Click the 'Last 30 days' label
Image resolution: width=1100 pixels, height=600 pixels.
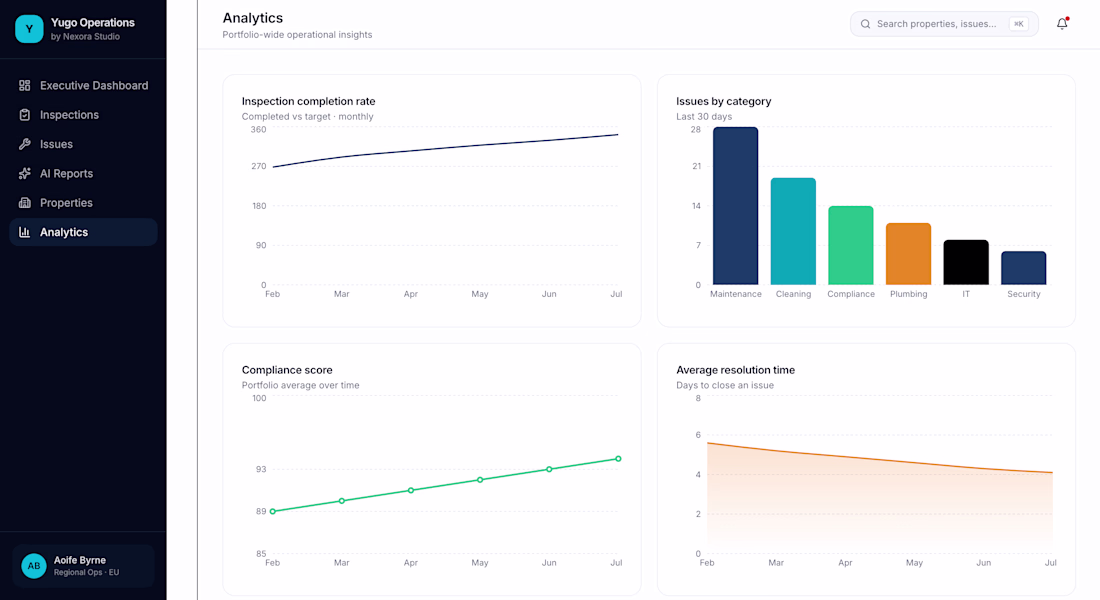(704, 116)
